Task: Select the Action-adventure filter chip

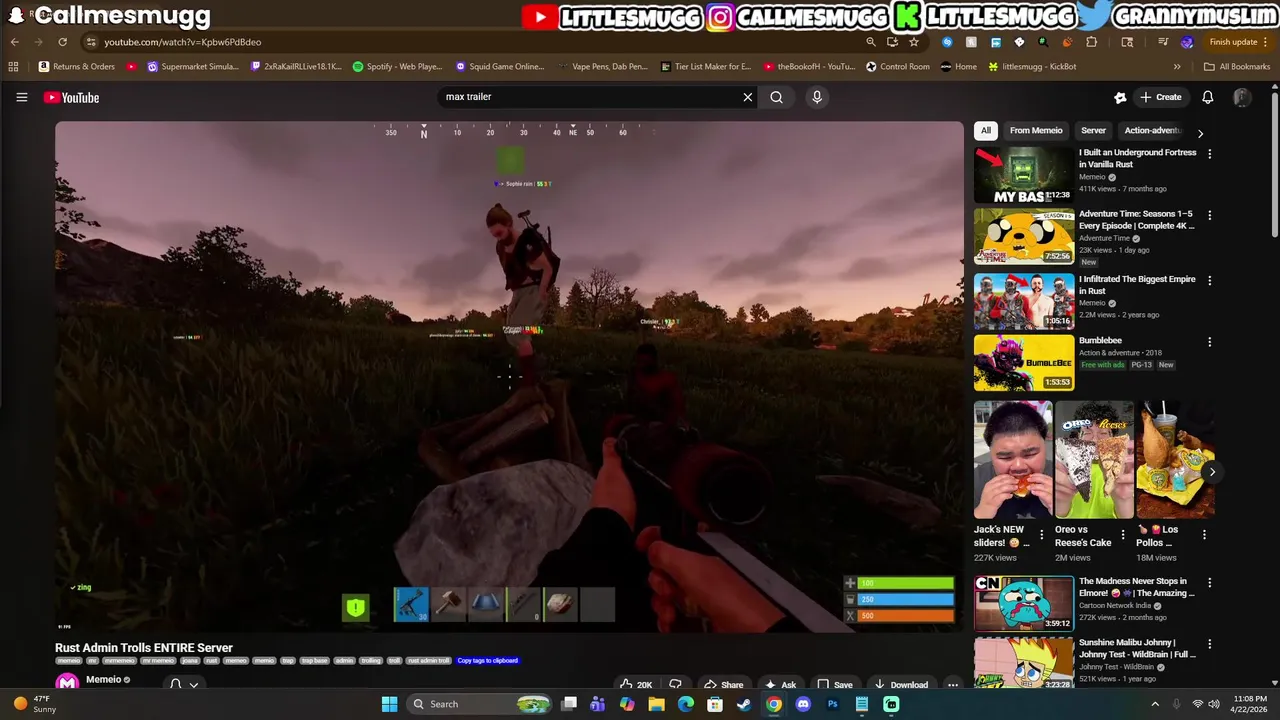Action: click(1152, 130)
